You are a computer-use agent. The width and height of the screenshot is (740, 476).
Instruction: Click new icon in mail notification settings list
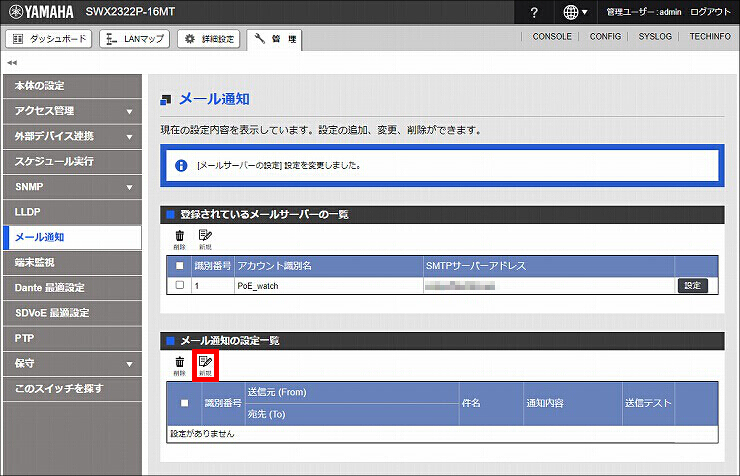click(205, 366)
